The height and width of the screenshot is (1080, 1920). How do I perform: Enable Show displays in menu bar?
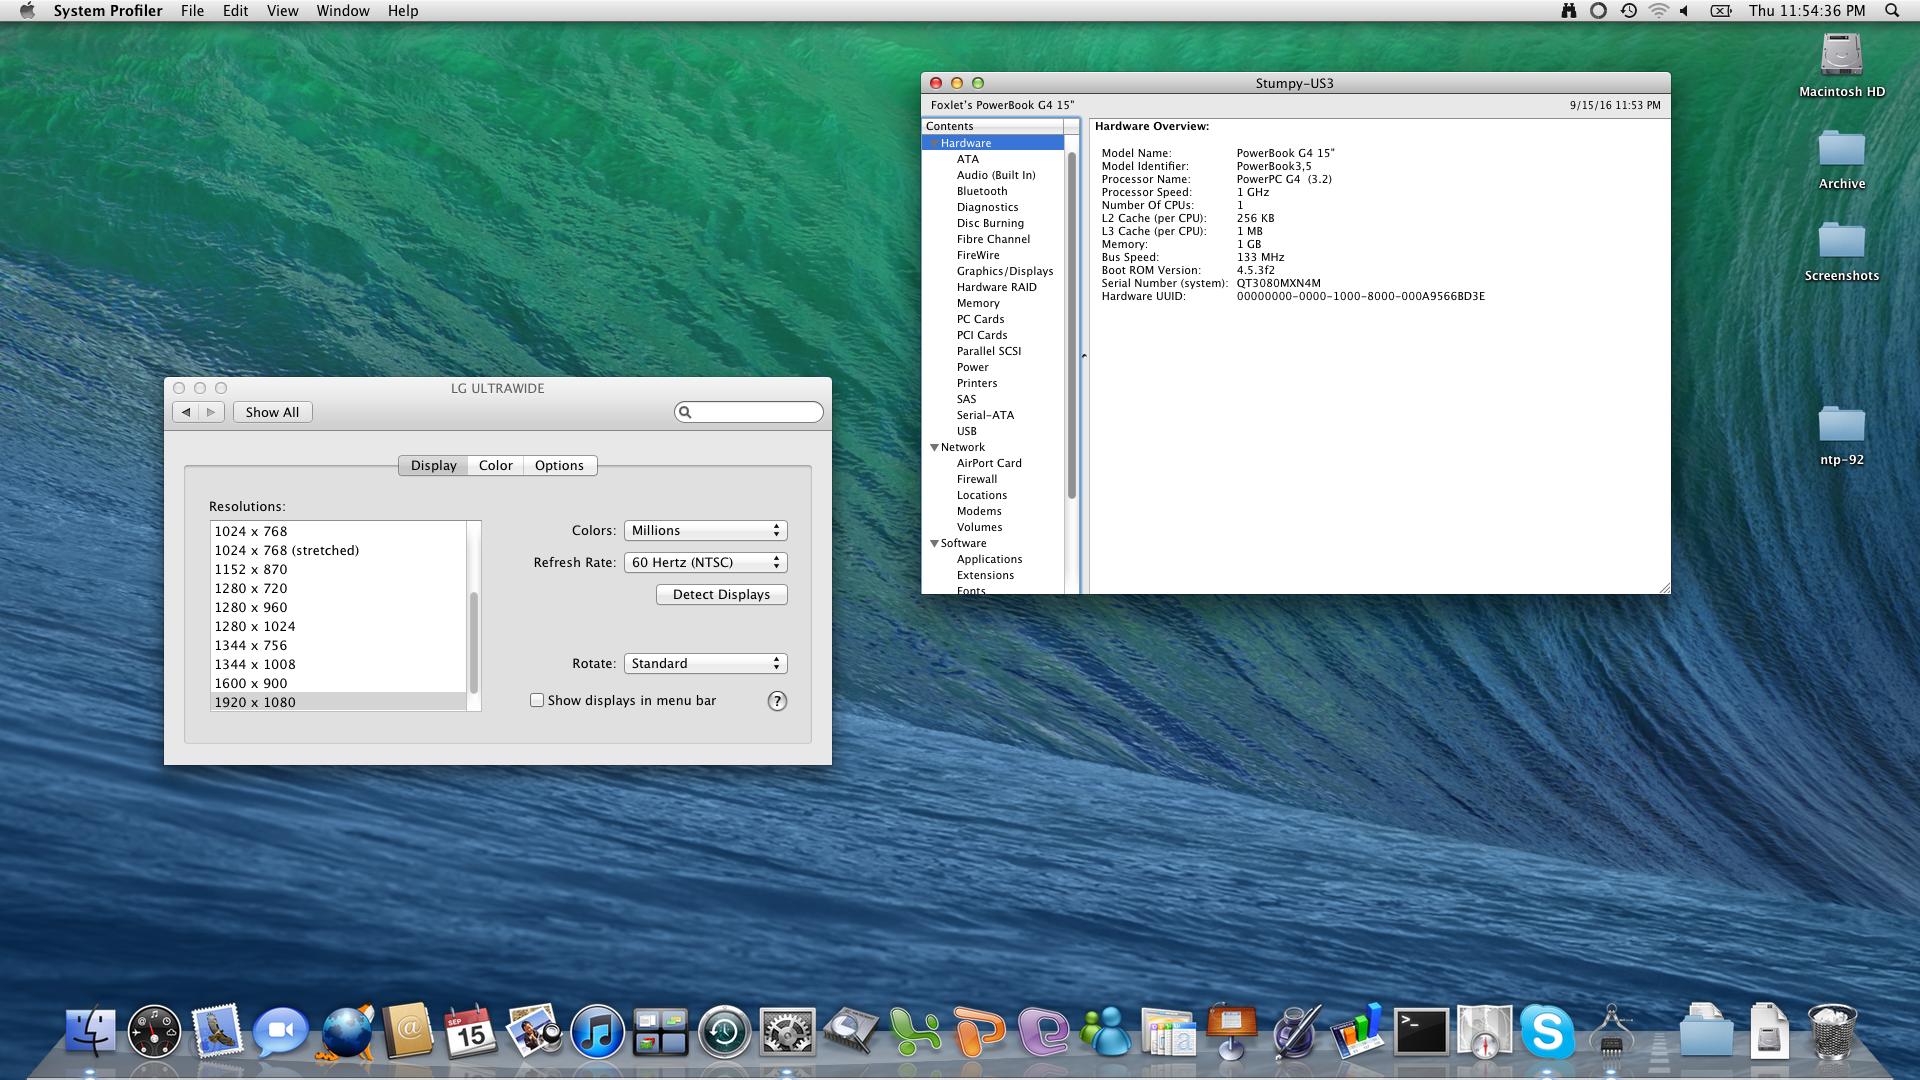(537, 700)
